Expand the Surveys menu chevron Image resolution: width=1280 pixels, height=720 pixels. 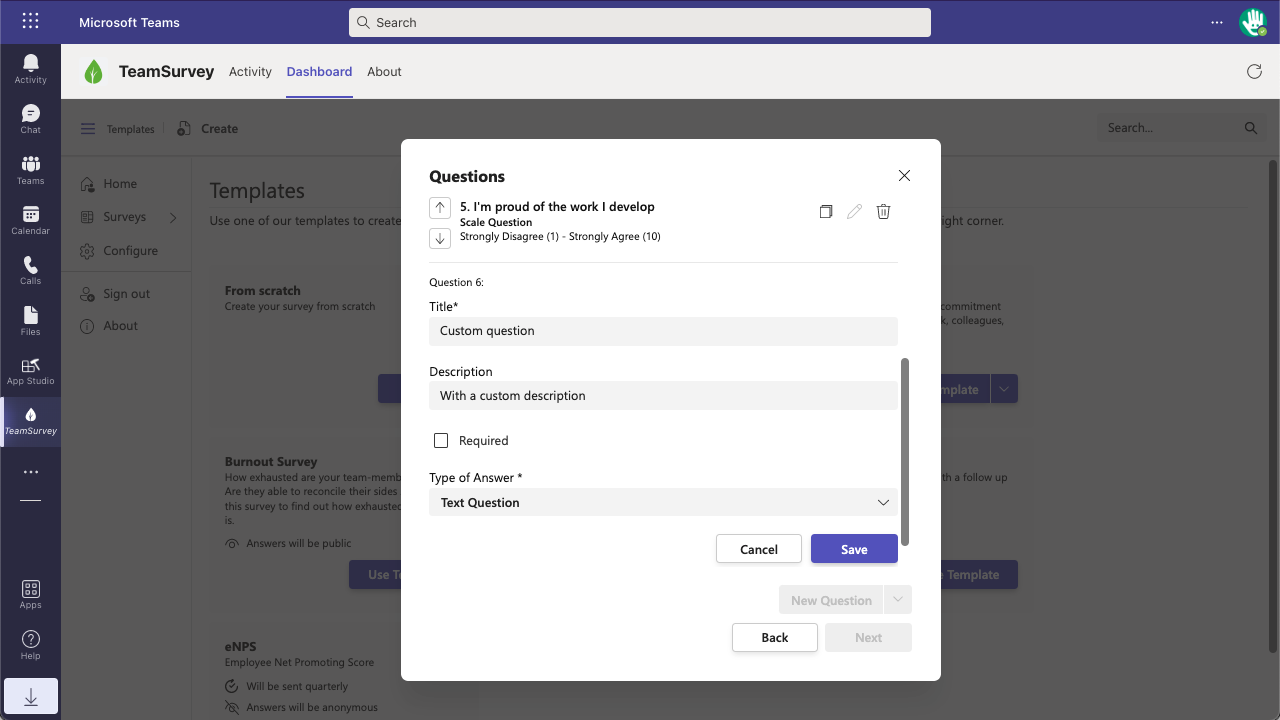pyautogui.click(x=173, y=217)
